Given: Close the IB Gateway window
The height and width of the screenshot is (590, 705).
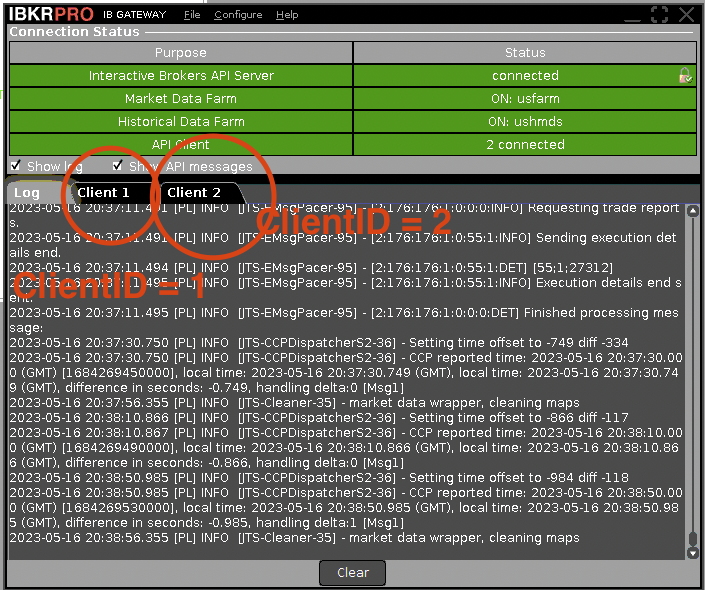Looking at the screenshot, I should pyautogui.click(x=686, y=14).
